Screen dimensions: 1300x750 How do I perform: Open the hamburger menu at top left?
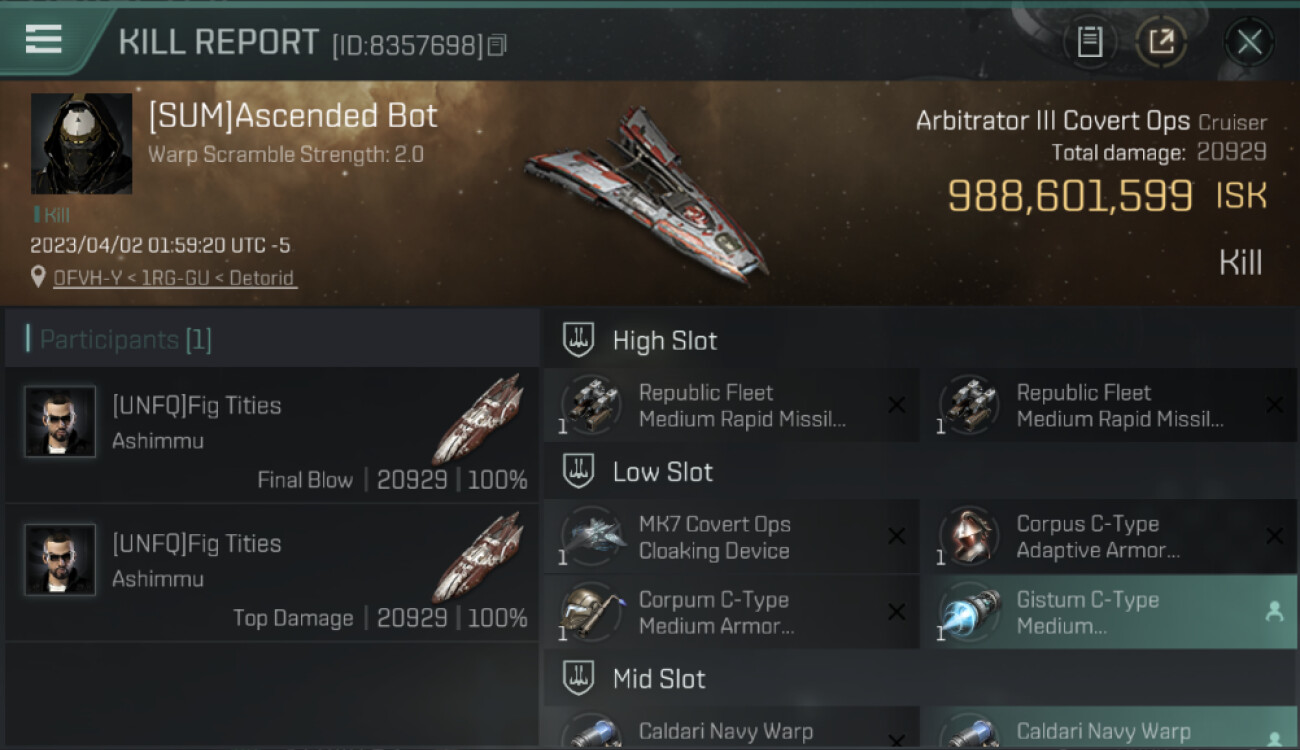point(44,40)
